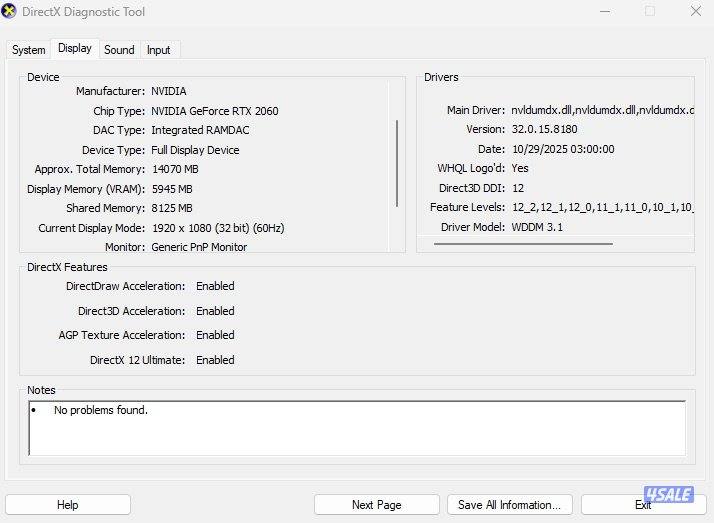Click the Main Driver nvldumdx.dll value
This screenshot has height=523, width=714.
pos(602,110)
